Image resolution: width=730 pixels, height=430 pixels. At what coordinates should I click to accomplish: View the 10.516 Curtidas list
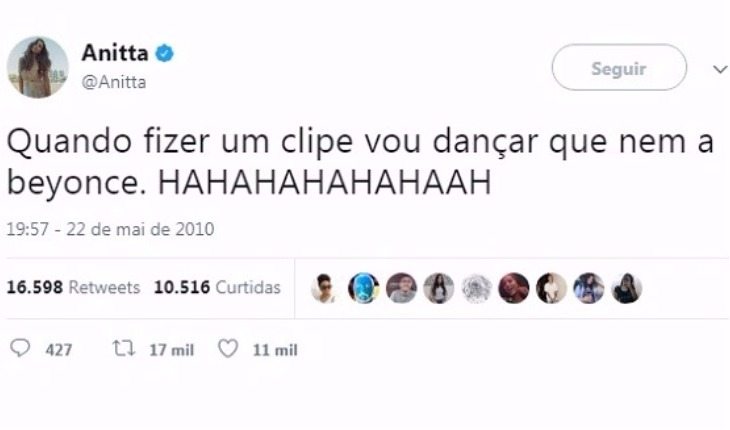click(x=217, y=288)
